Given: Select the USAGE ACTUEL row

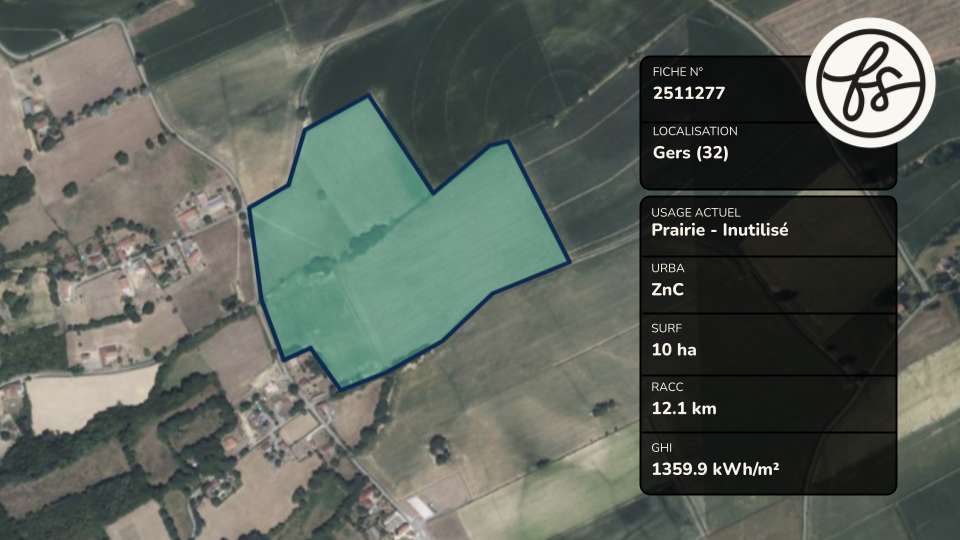Looking at the screenshot, I should pos(768,226).
